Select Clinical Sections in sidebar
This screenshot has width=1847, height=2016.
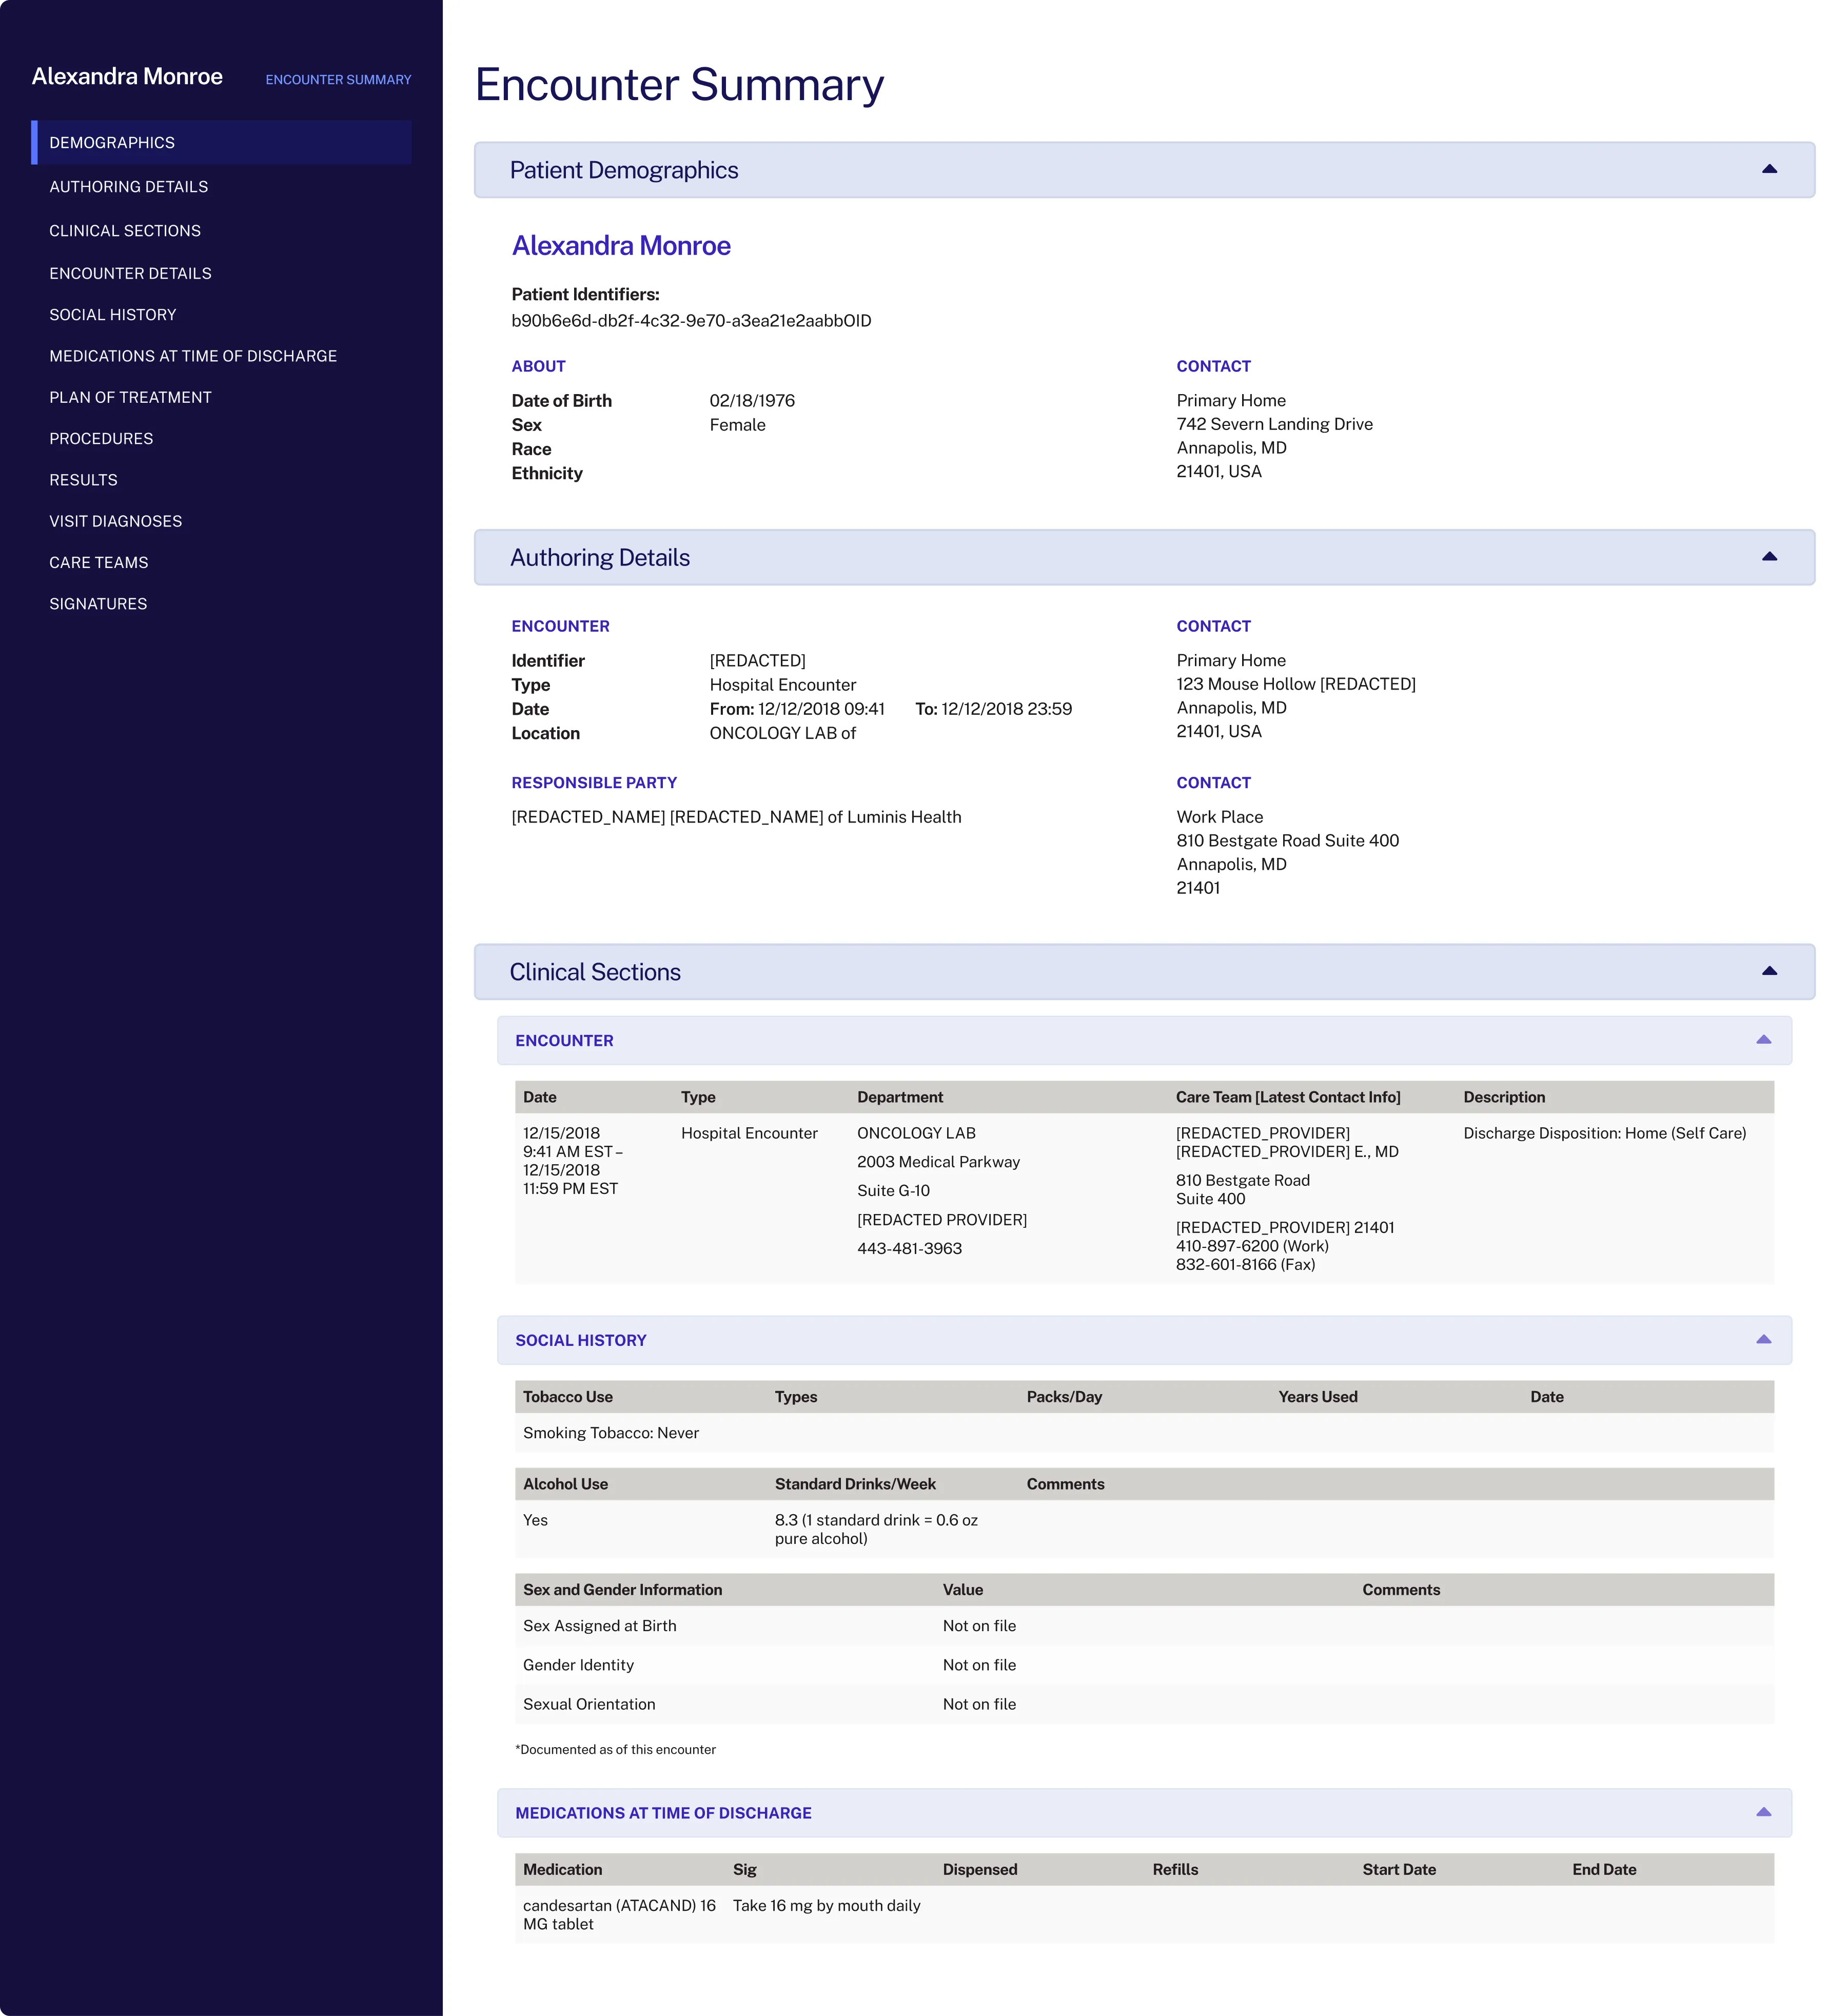(x=125, y=231)
